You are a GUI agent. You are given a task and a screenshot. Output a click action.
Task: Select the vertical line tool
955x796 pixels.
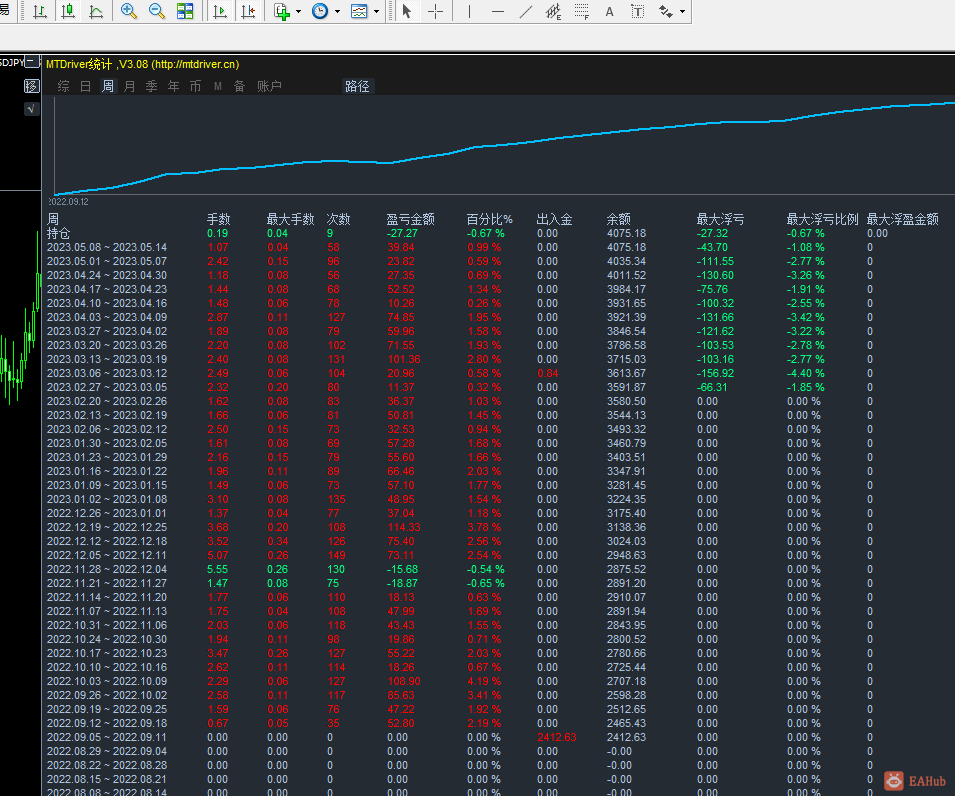(x=469, y=12)
